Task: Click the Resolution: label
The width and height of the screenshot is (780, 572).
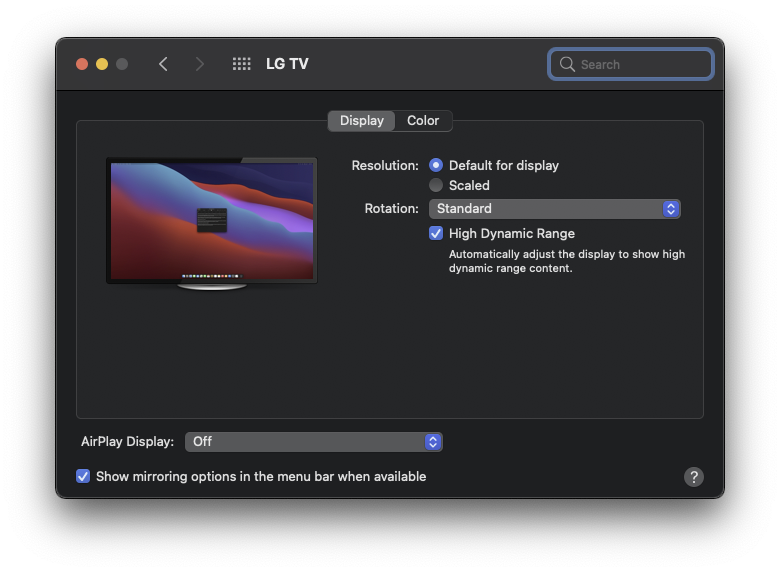Action: pyautogui.click(x=385, y=166)
